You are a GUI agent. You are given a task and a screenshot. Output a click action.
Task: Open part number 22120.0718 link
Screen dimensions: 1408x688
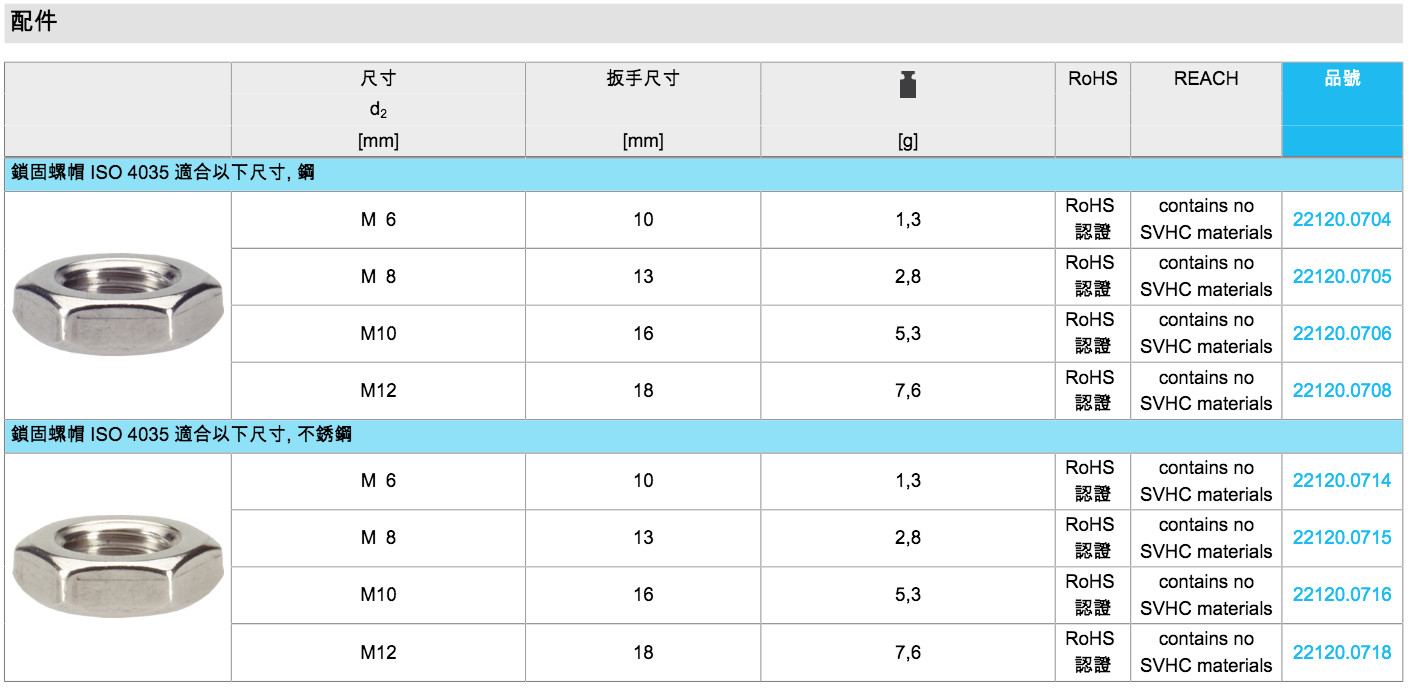(1341, 653)
